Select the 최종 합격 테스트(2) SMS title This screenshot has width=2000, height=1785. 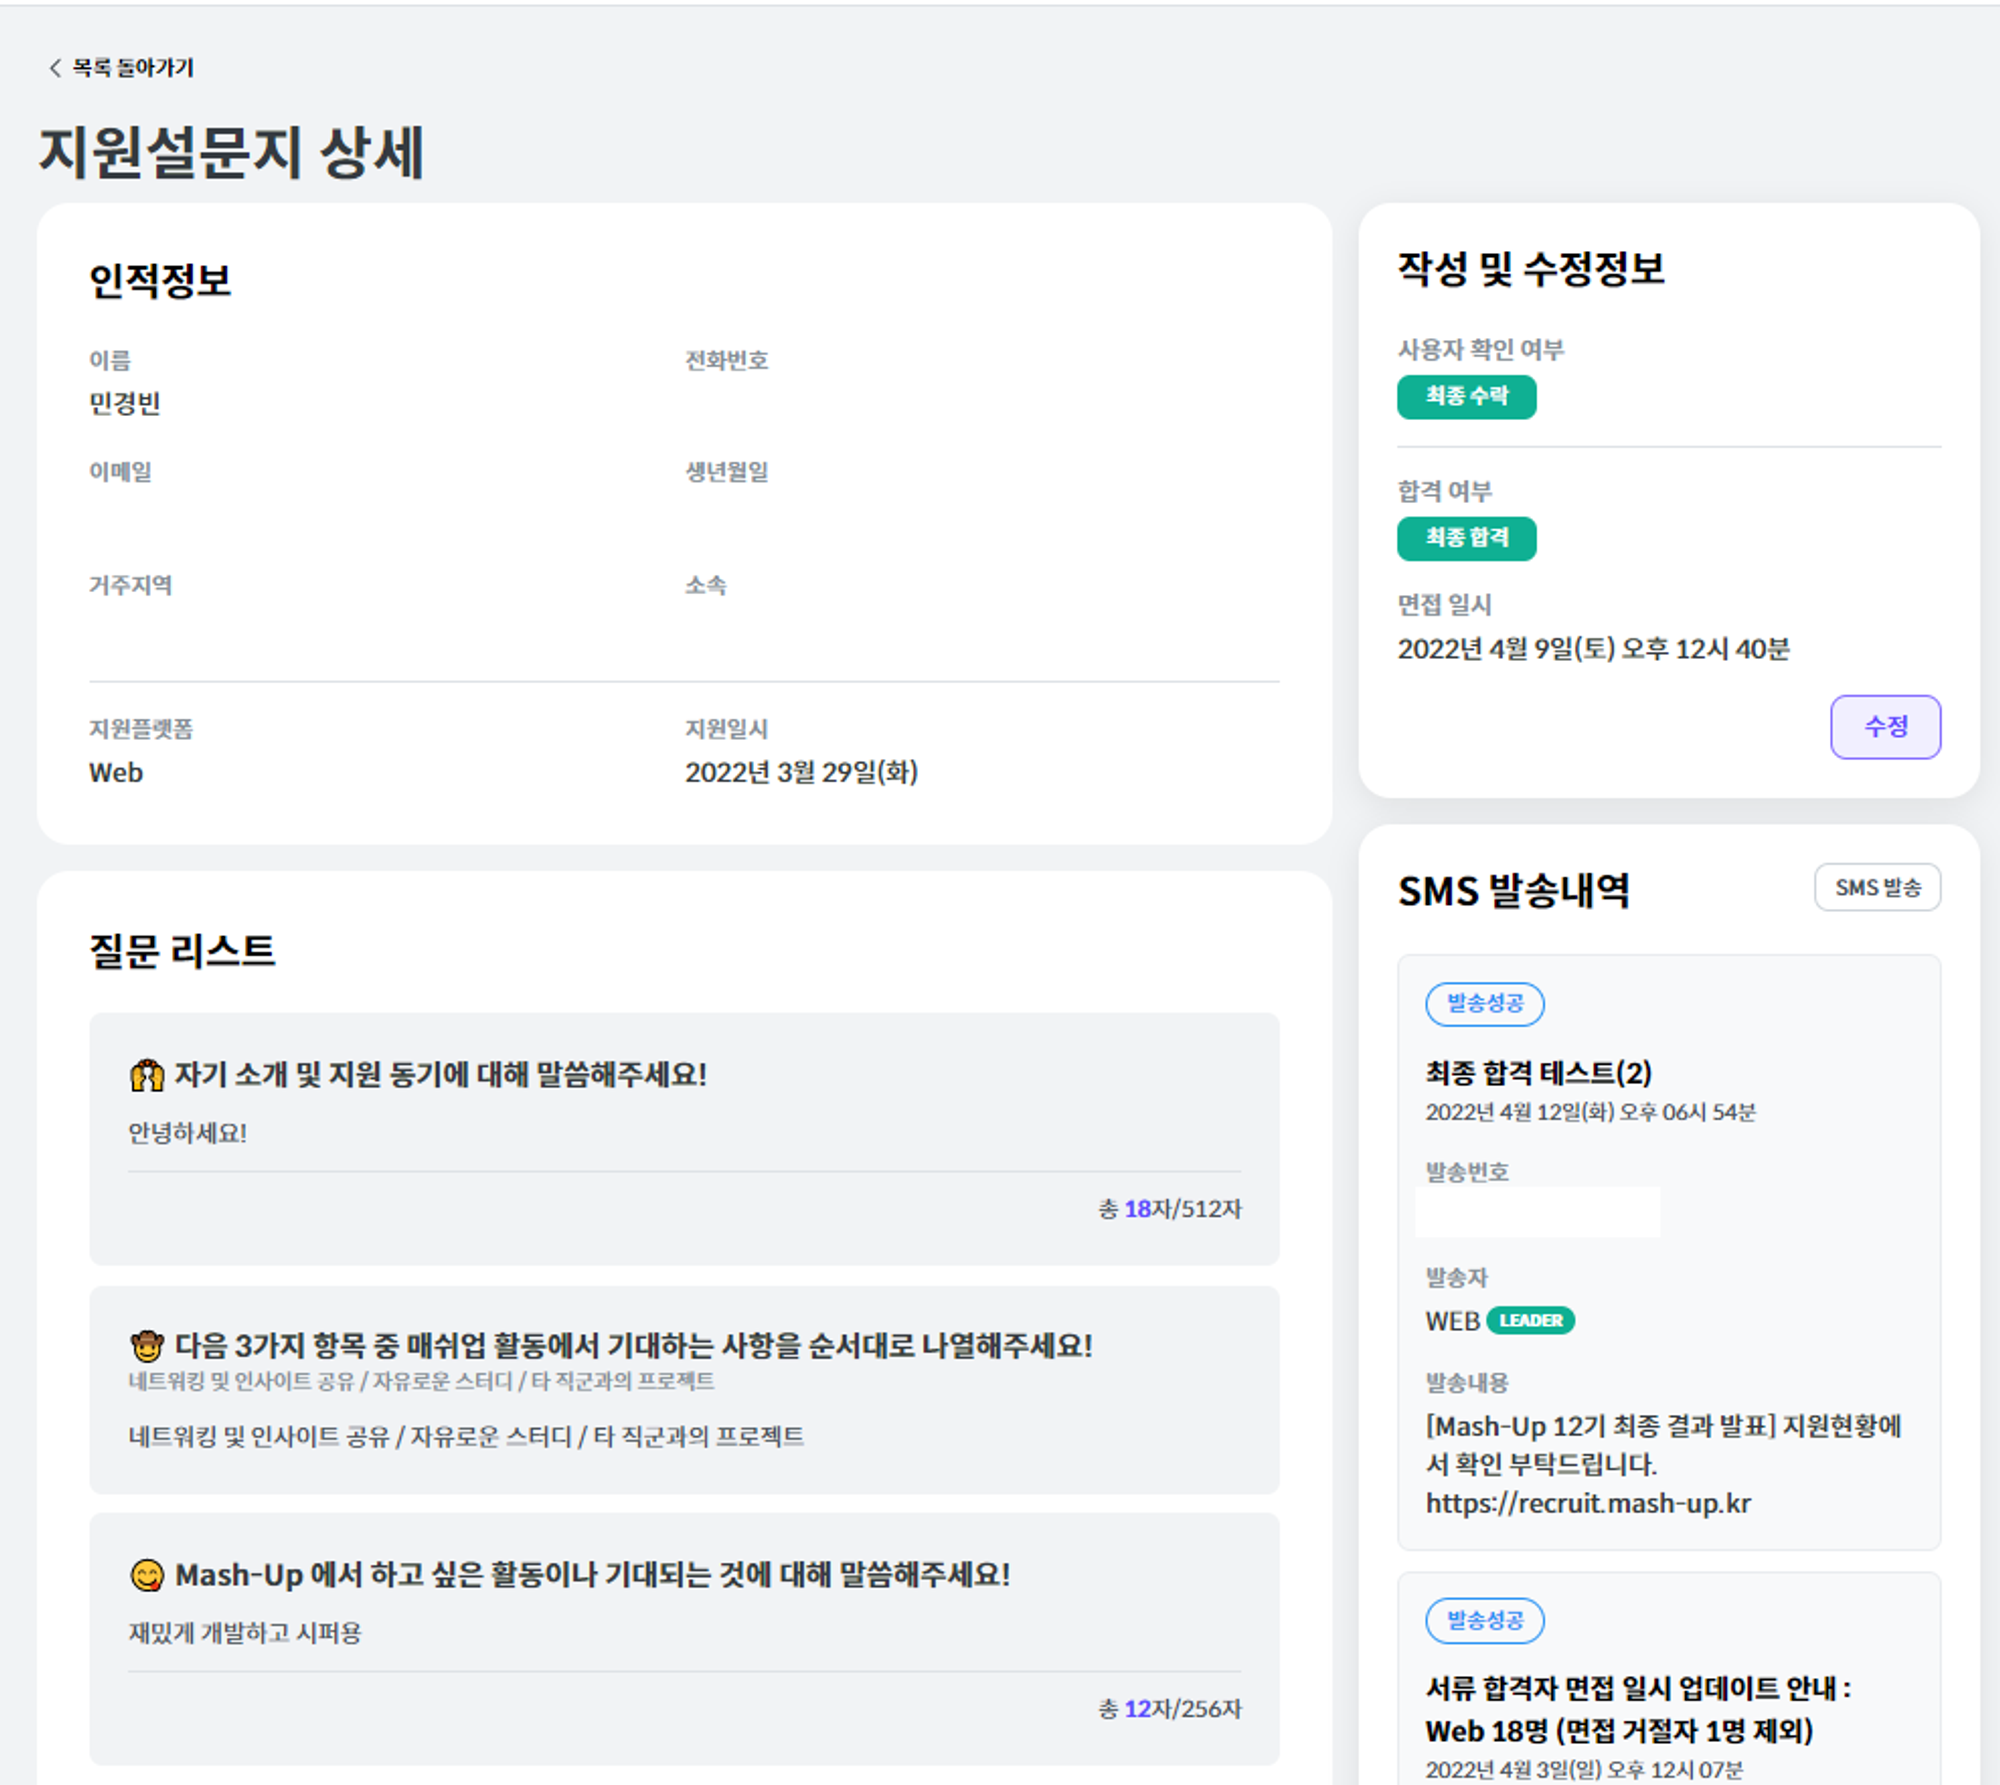point(1538,1073)
